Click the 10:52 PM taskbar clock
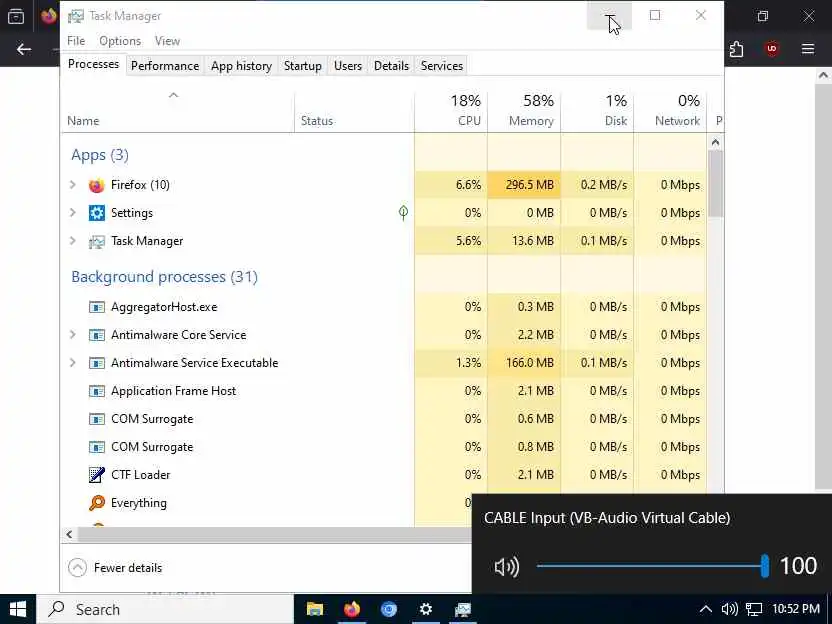 pos(795,609)
